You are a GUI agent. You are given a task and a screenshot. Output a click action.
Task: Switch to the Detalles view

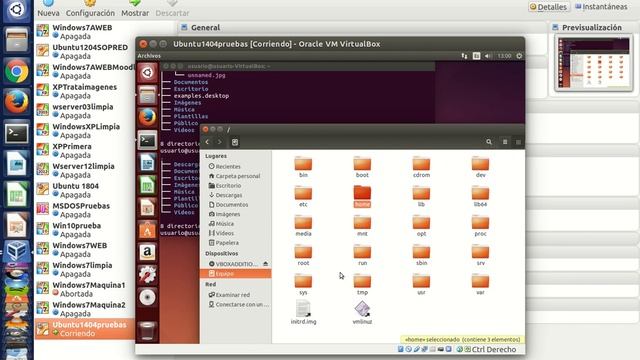[548, 7]
